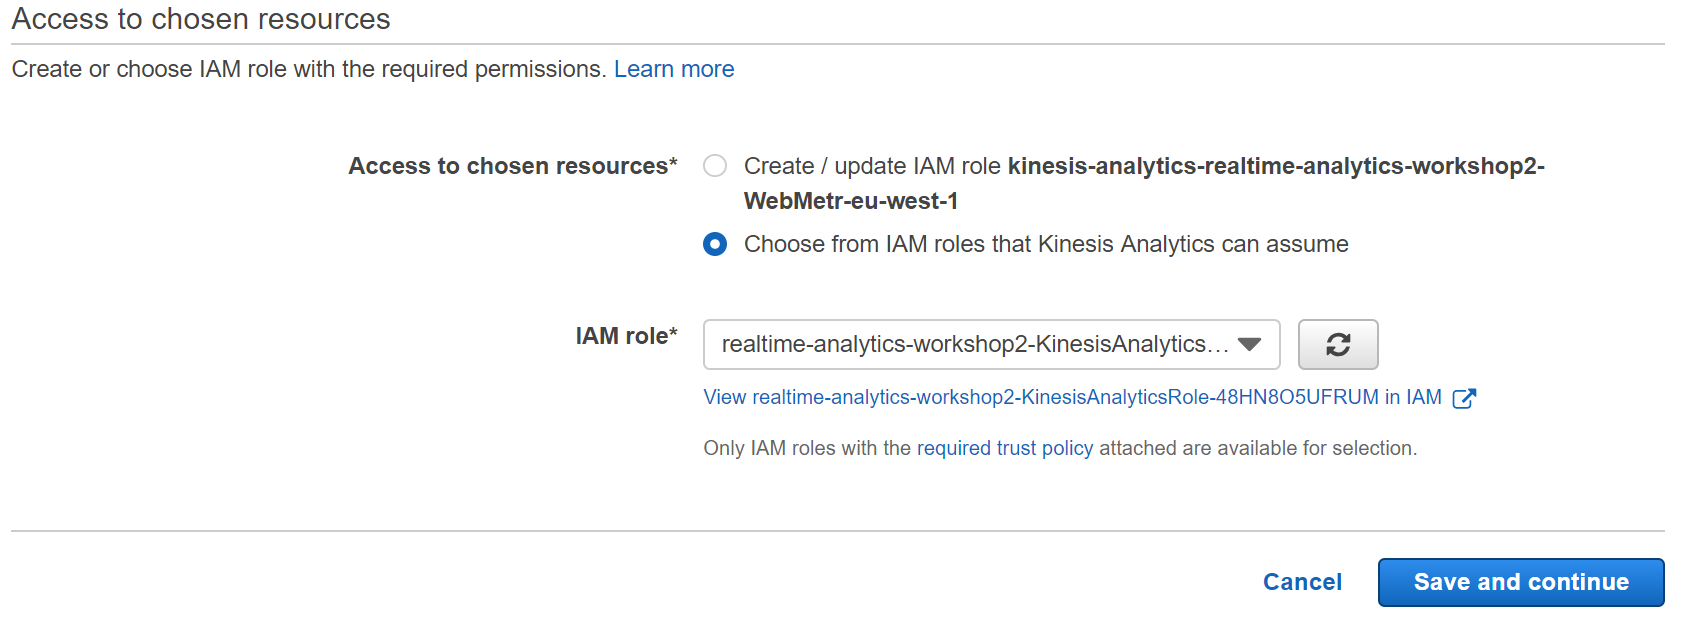The height and width of the screenshot is (624, 1687).
Task: Cancel the configuration
Action: point(1302,582)
